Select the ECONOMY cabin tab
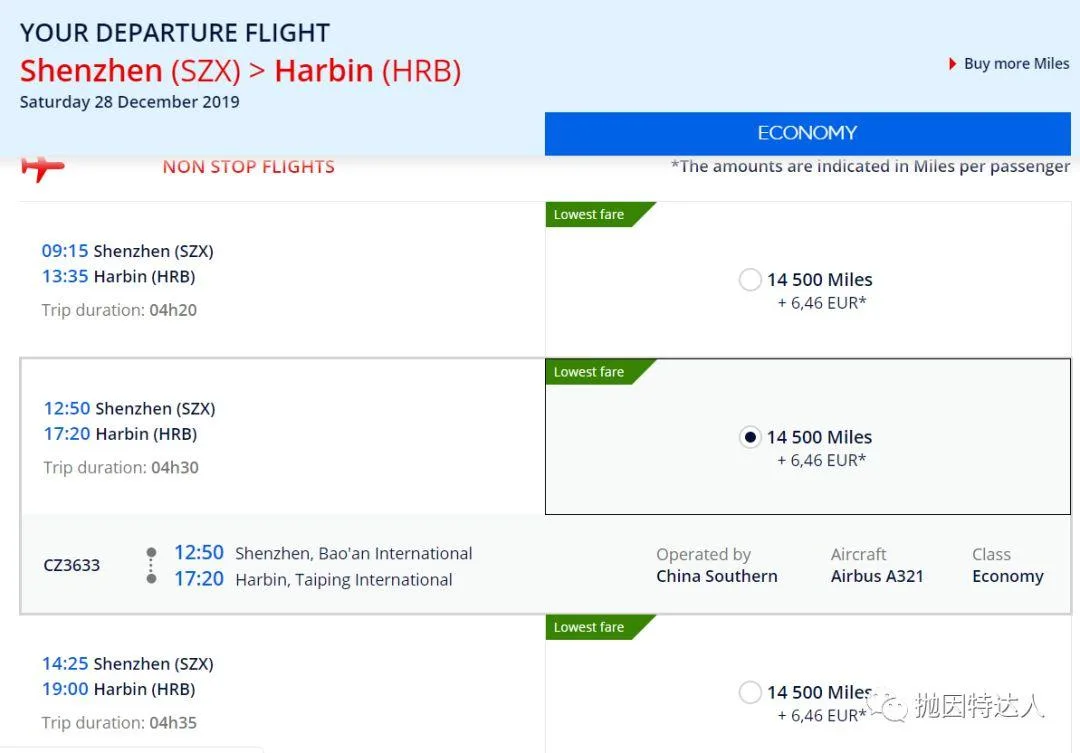Viewport: 1080px width, 753px height. tap(807, 133)
